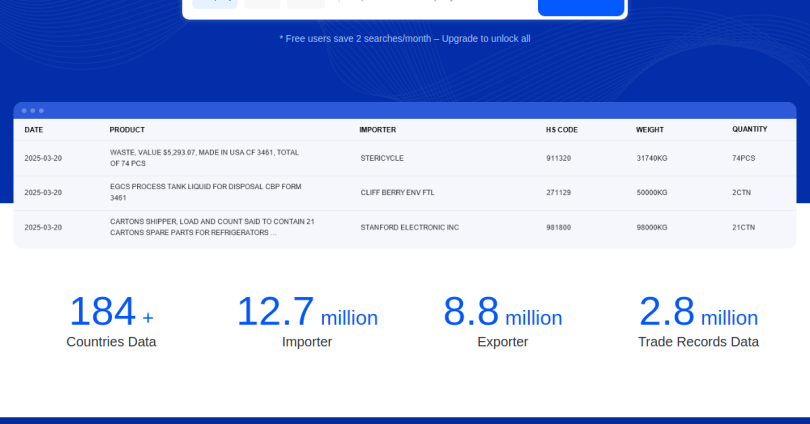Click the search input field
Image resolution: width=810 pixels, height=424 pixels.
[x=430, y=4]
